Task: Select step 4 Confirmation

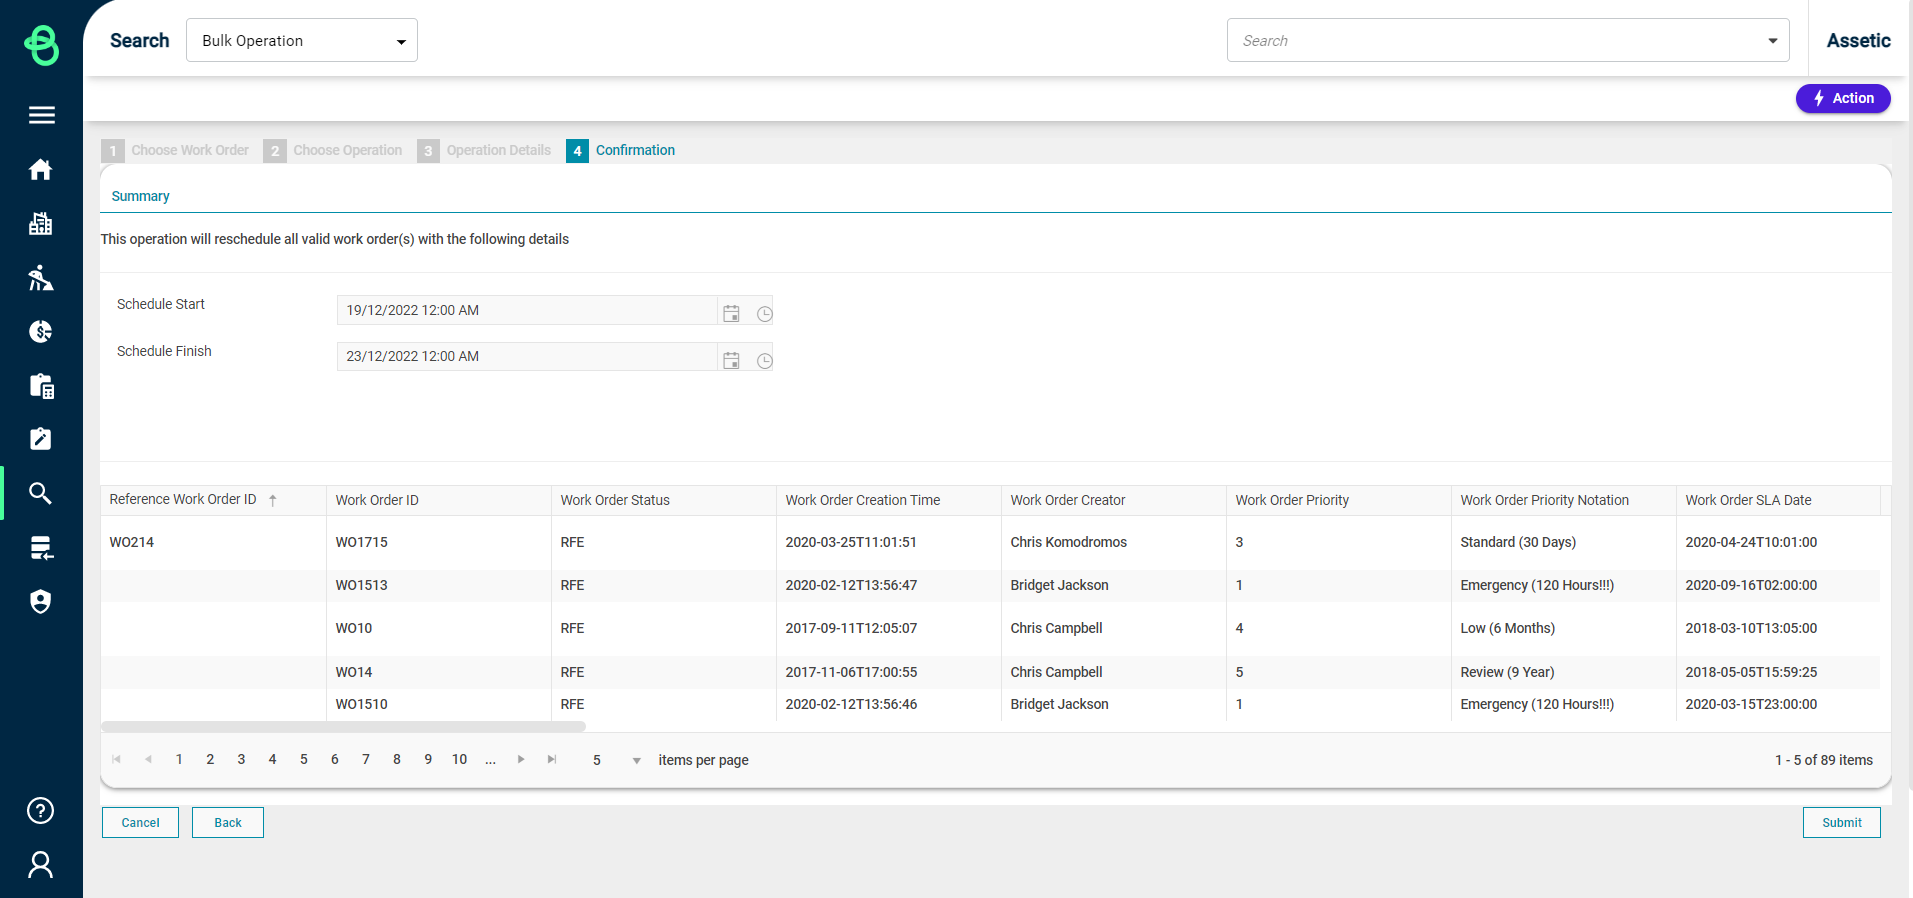Action: click(x=621, y=150)
